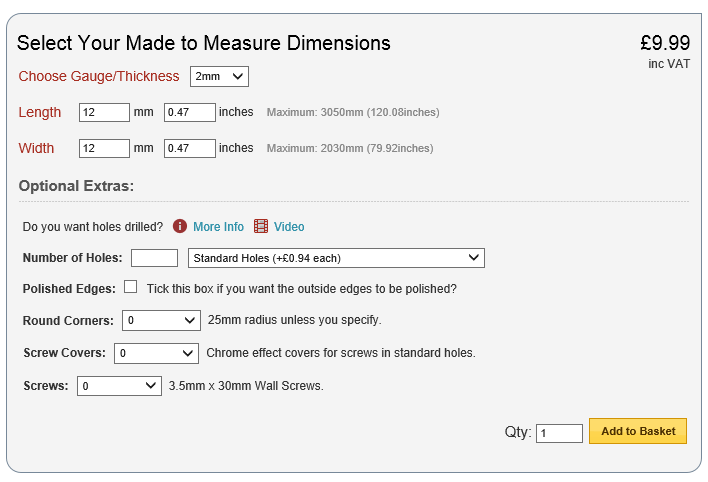Click the £9.99 price text
Image resolution: width=708 pixels, height=482 pixels.
click(x=665, y=43)
